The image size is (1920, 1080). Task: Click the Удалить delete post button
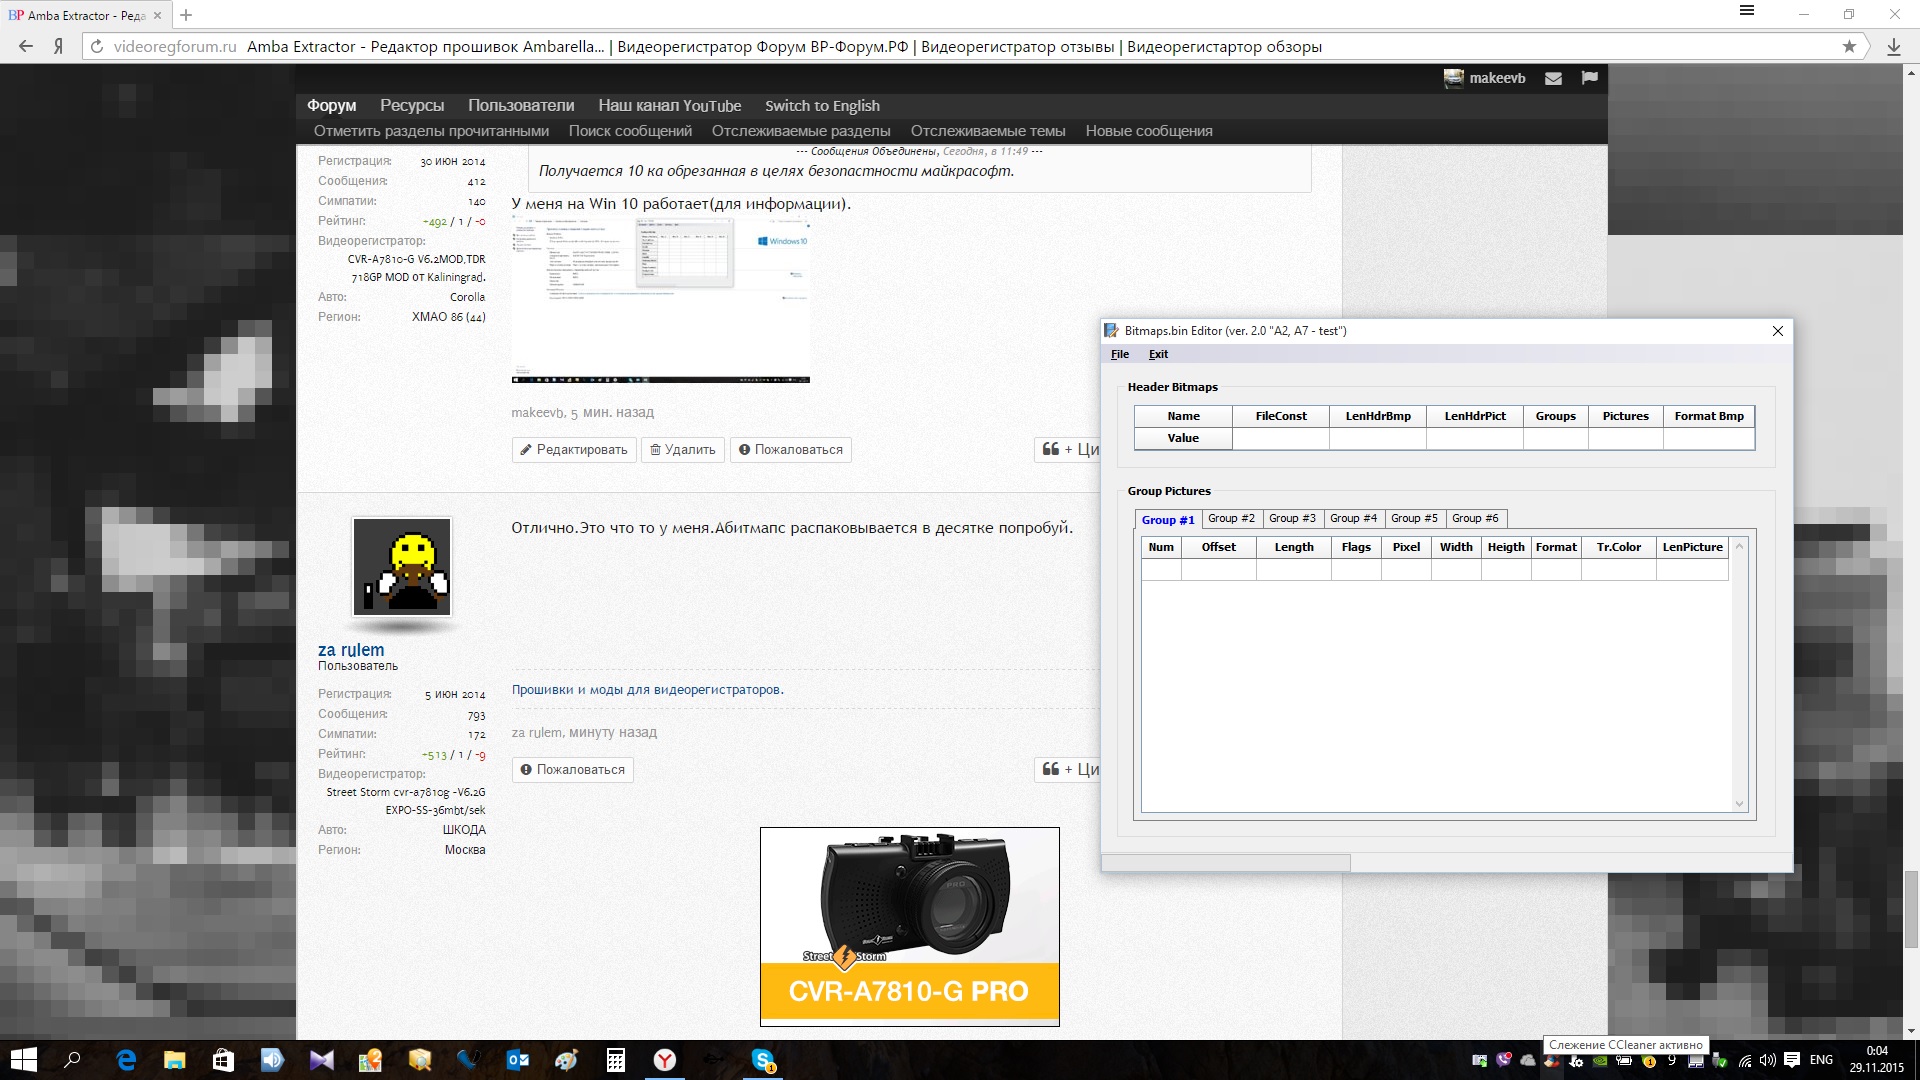pos(683,450)
